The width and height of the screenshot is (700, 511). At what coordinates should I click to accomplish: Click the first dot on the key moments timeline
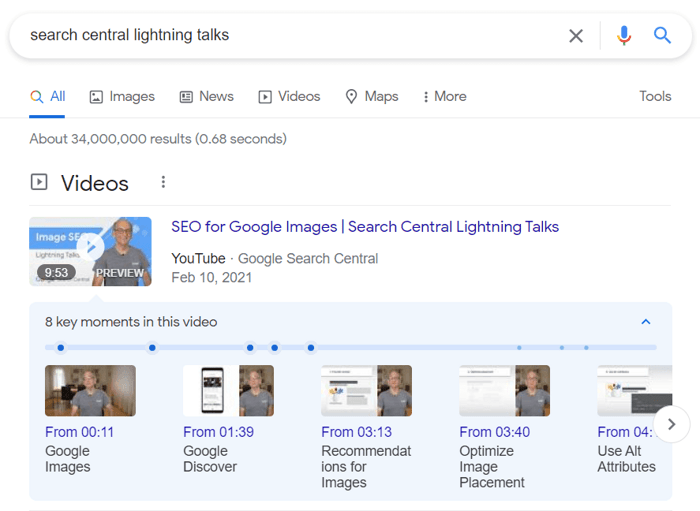61,348
